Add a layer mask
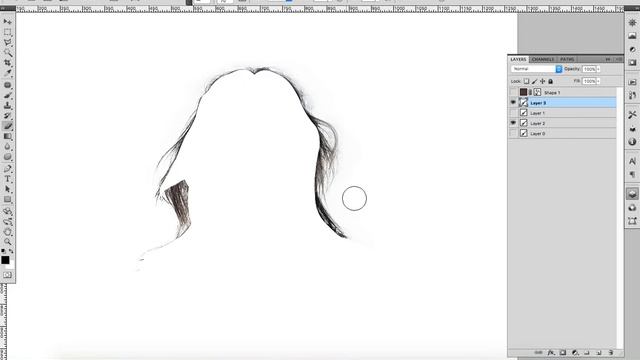The width and height of the screenshot is (640, 360). (x=563, y=352)
